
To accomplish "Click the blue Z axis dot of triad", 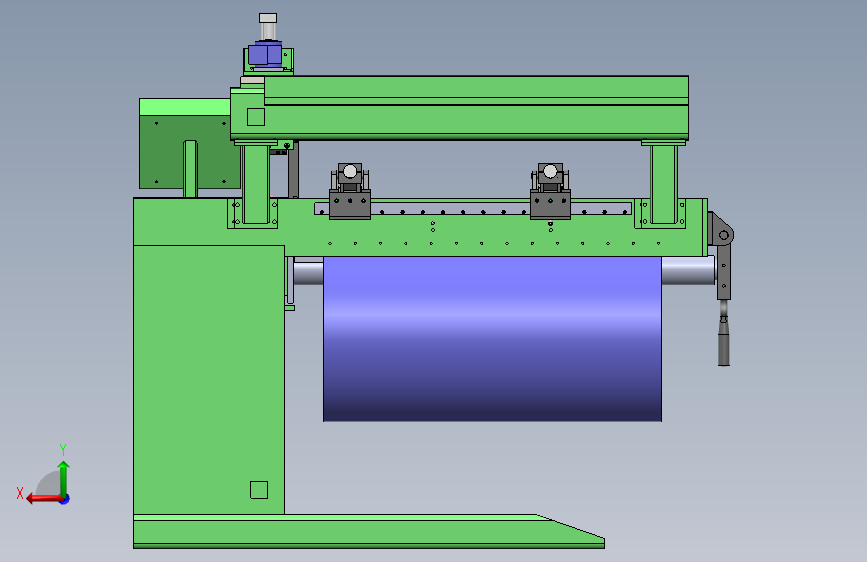I will coord(65,499).
